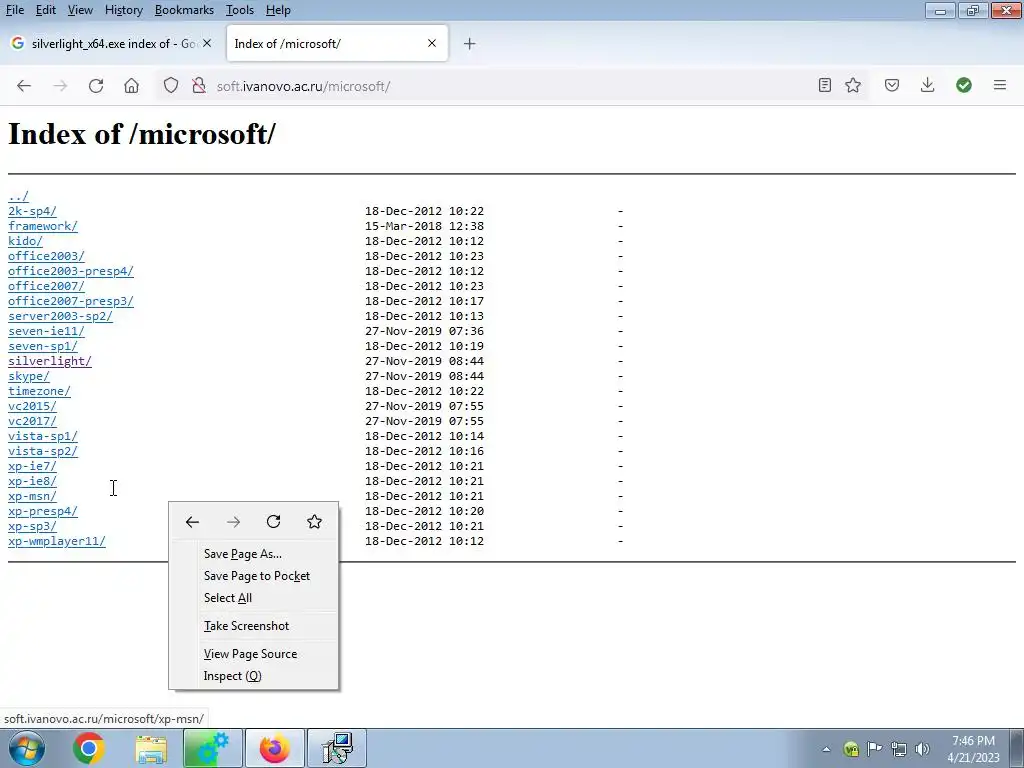
Task: Choose Save Page to Pocket
Action: (253, 576)
